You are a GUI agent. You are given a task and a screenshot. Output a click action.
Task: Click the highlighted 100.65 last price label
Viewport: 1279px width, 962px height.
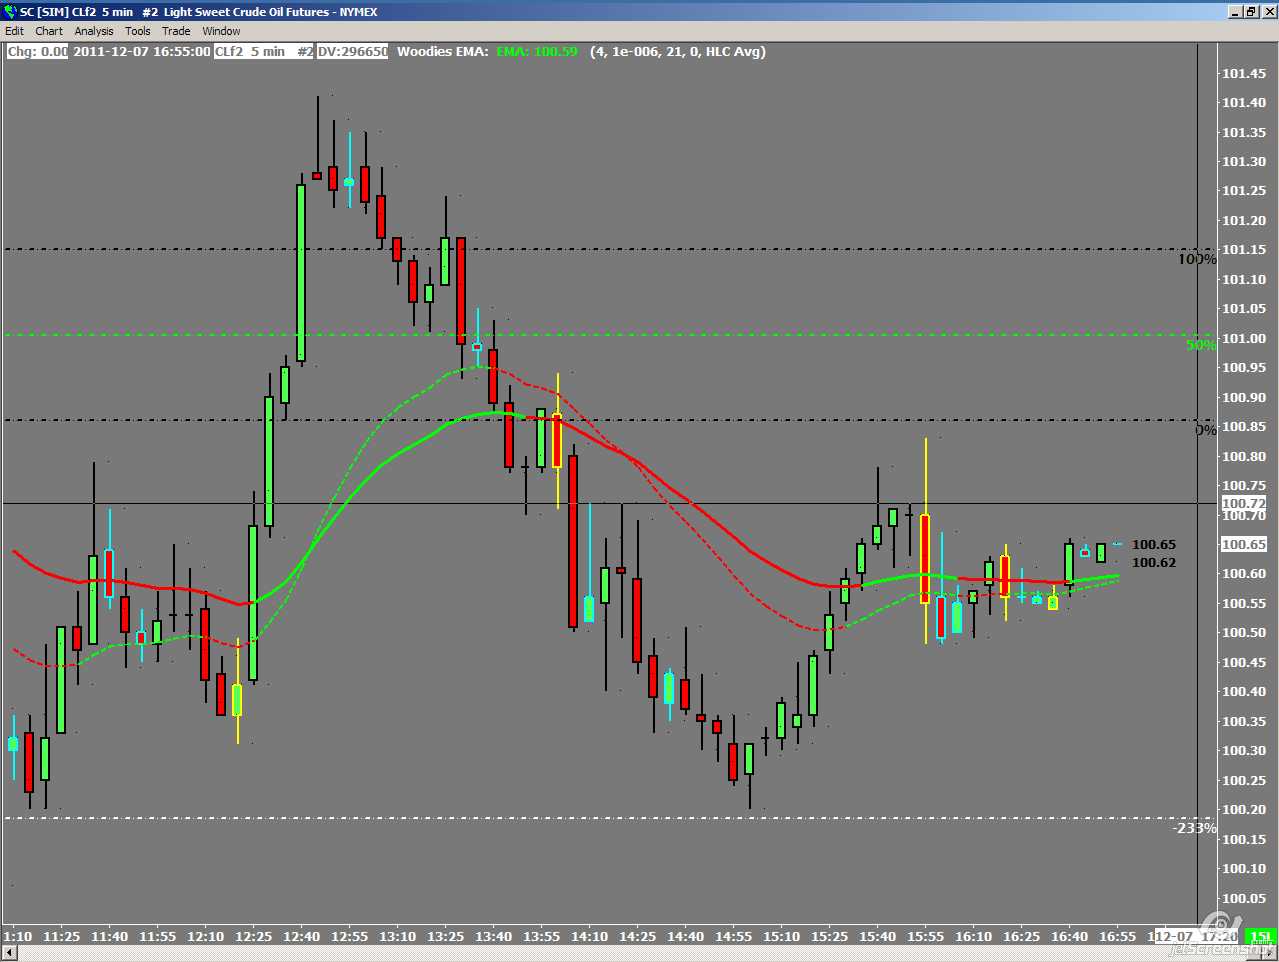1243,544
